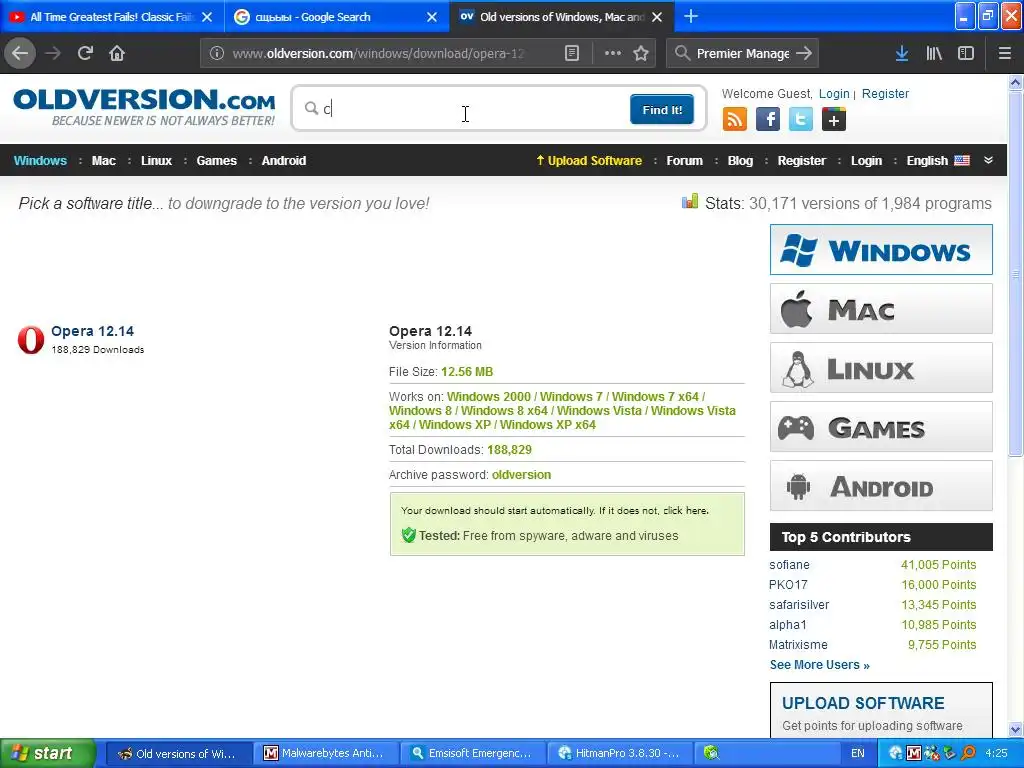The height and width of the screenshot is (768, 1024).
Task: Show sidebars icon in Firefox toolbar
Action: pos(966,54)
